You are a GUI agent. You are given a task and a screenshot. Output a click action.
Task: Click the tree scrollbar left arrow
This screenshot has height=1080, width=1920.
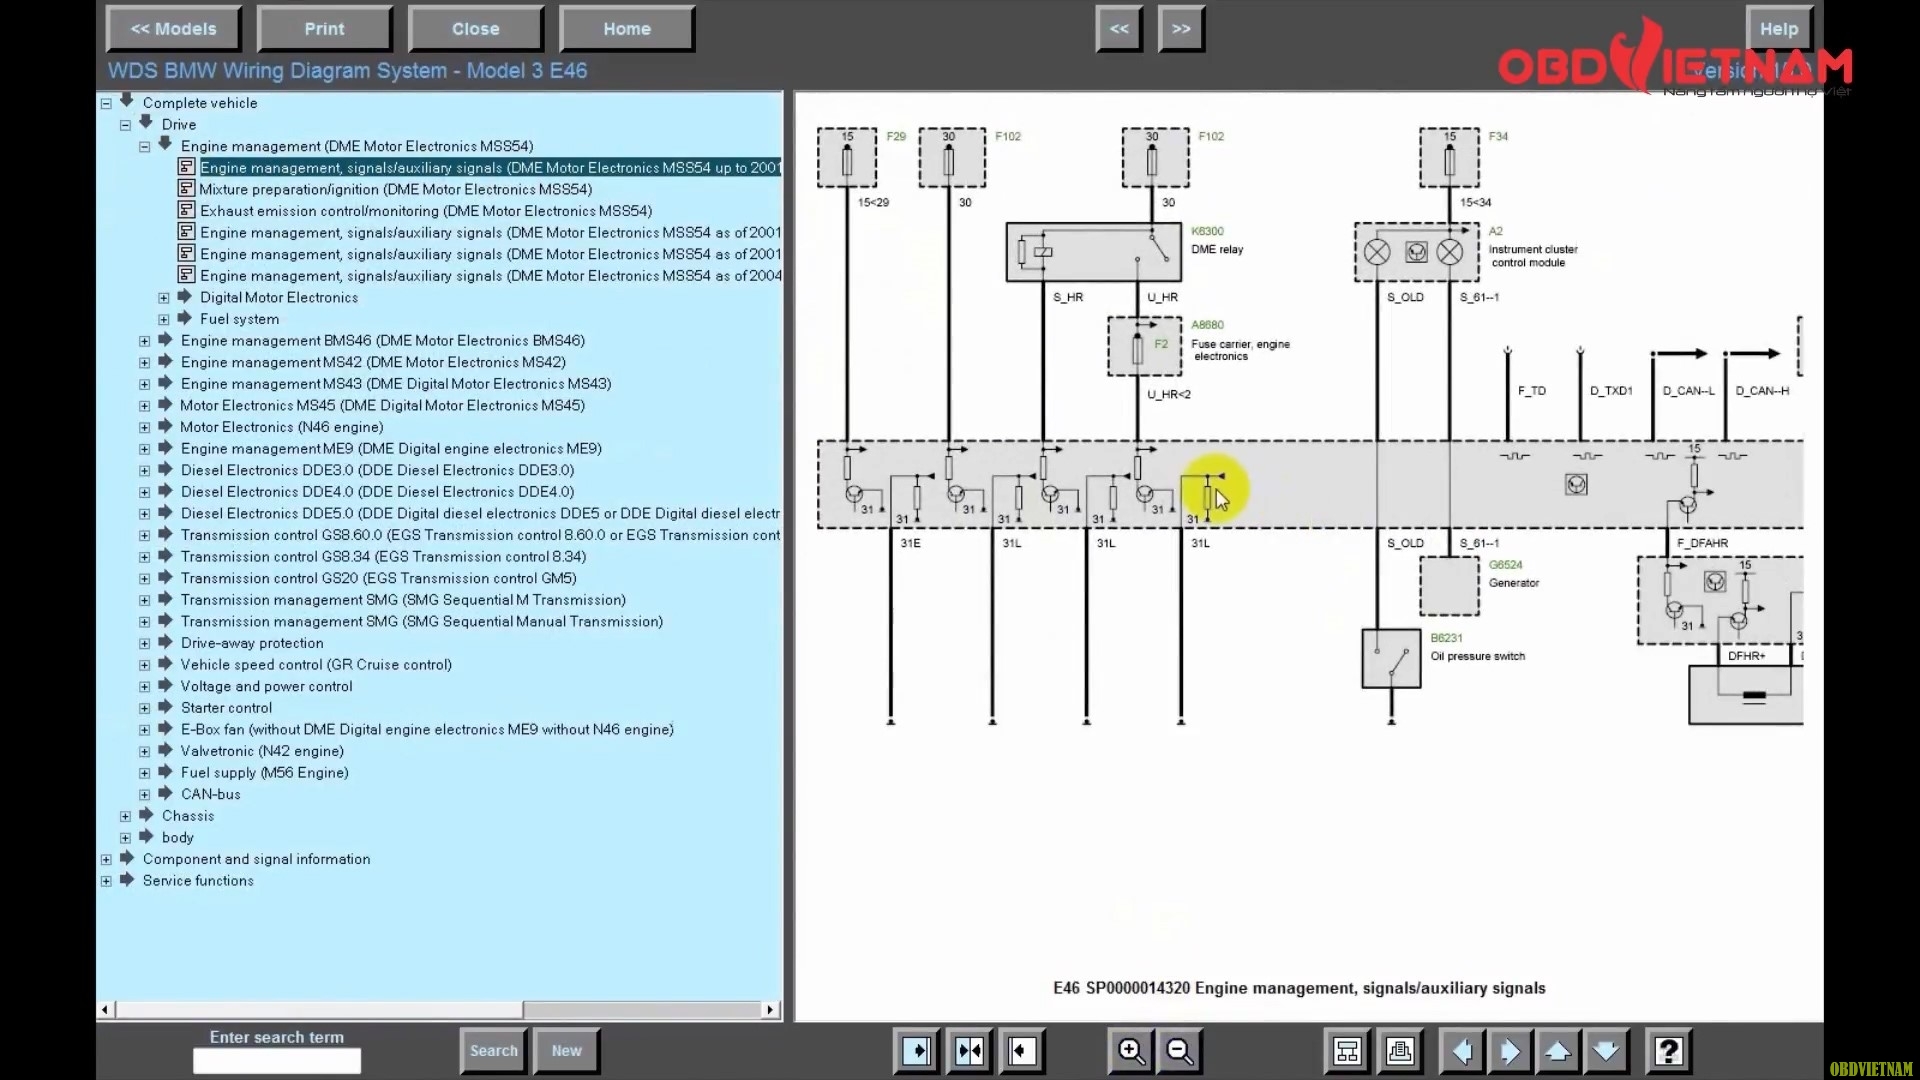[x=105, y=1010]
